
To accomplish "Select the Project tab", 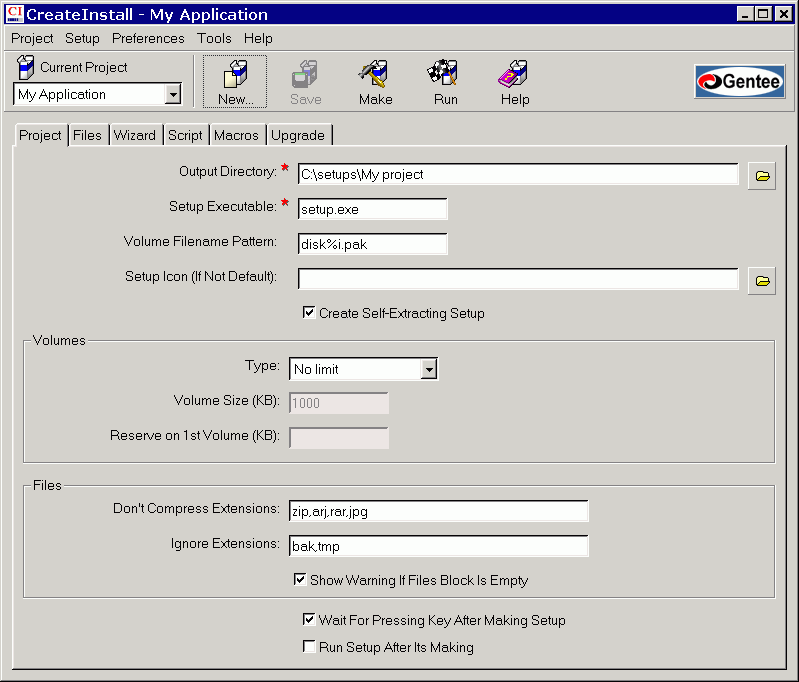I will (40, 135).
